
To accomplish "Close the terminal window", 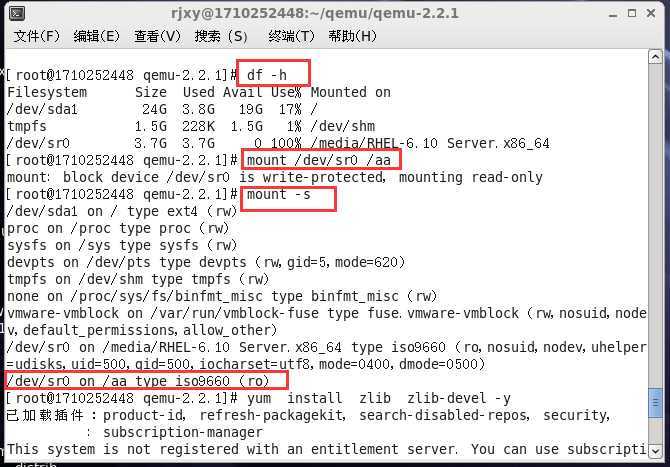I will 651,13.
